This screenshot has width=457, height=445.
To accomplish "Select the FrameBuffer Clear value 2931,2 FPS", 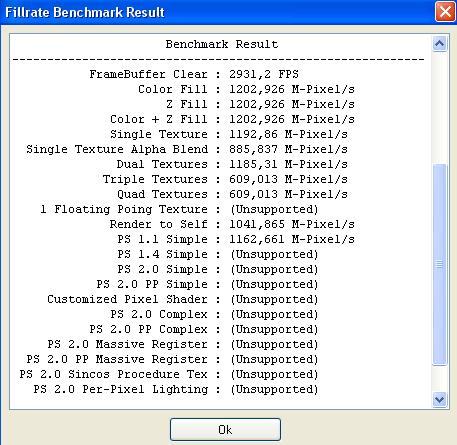I will (x=264, y=74).
